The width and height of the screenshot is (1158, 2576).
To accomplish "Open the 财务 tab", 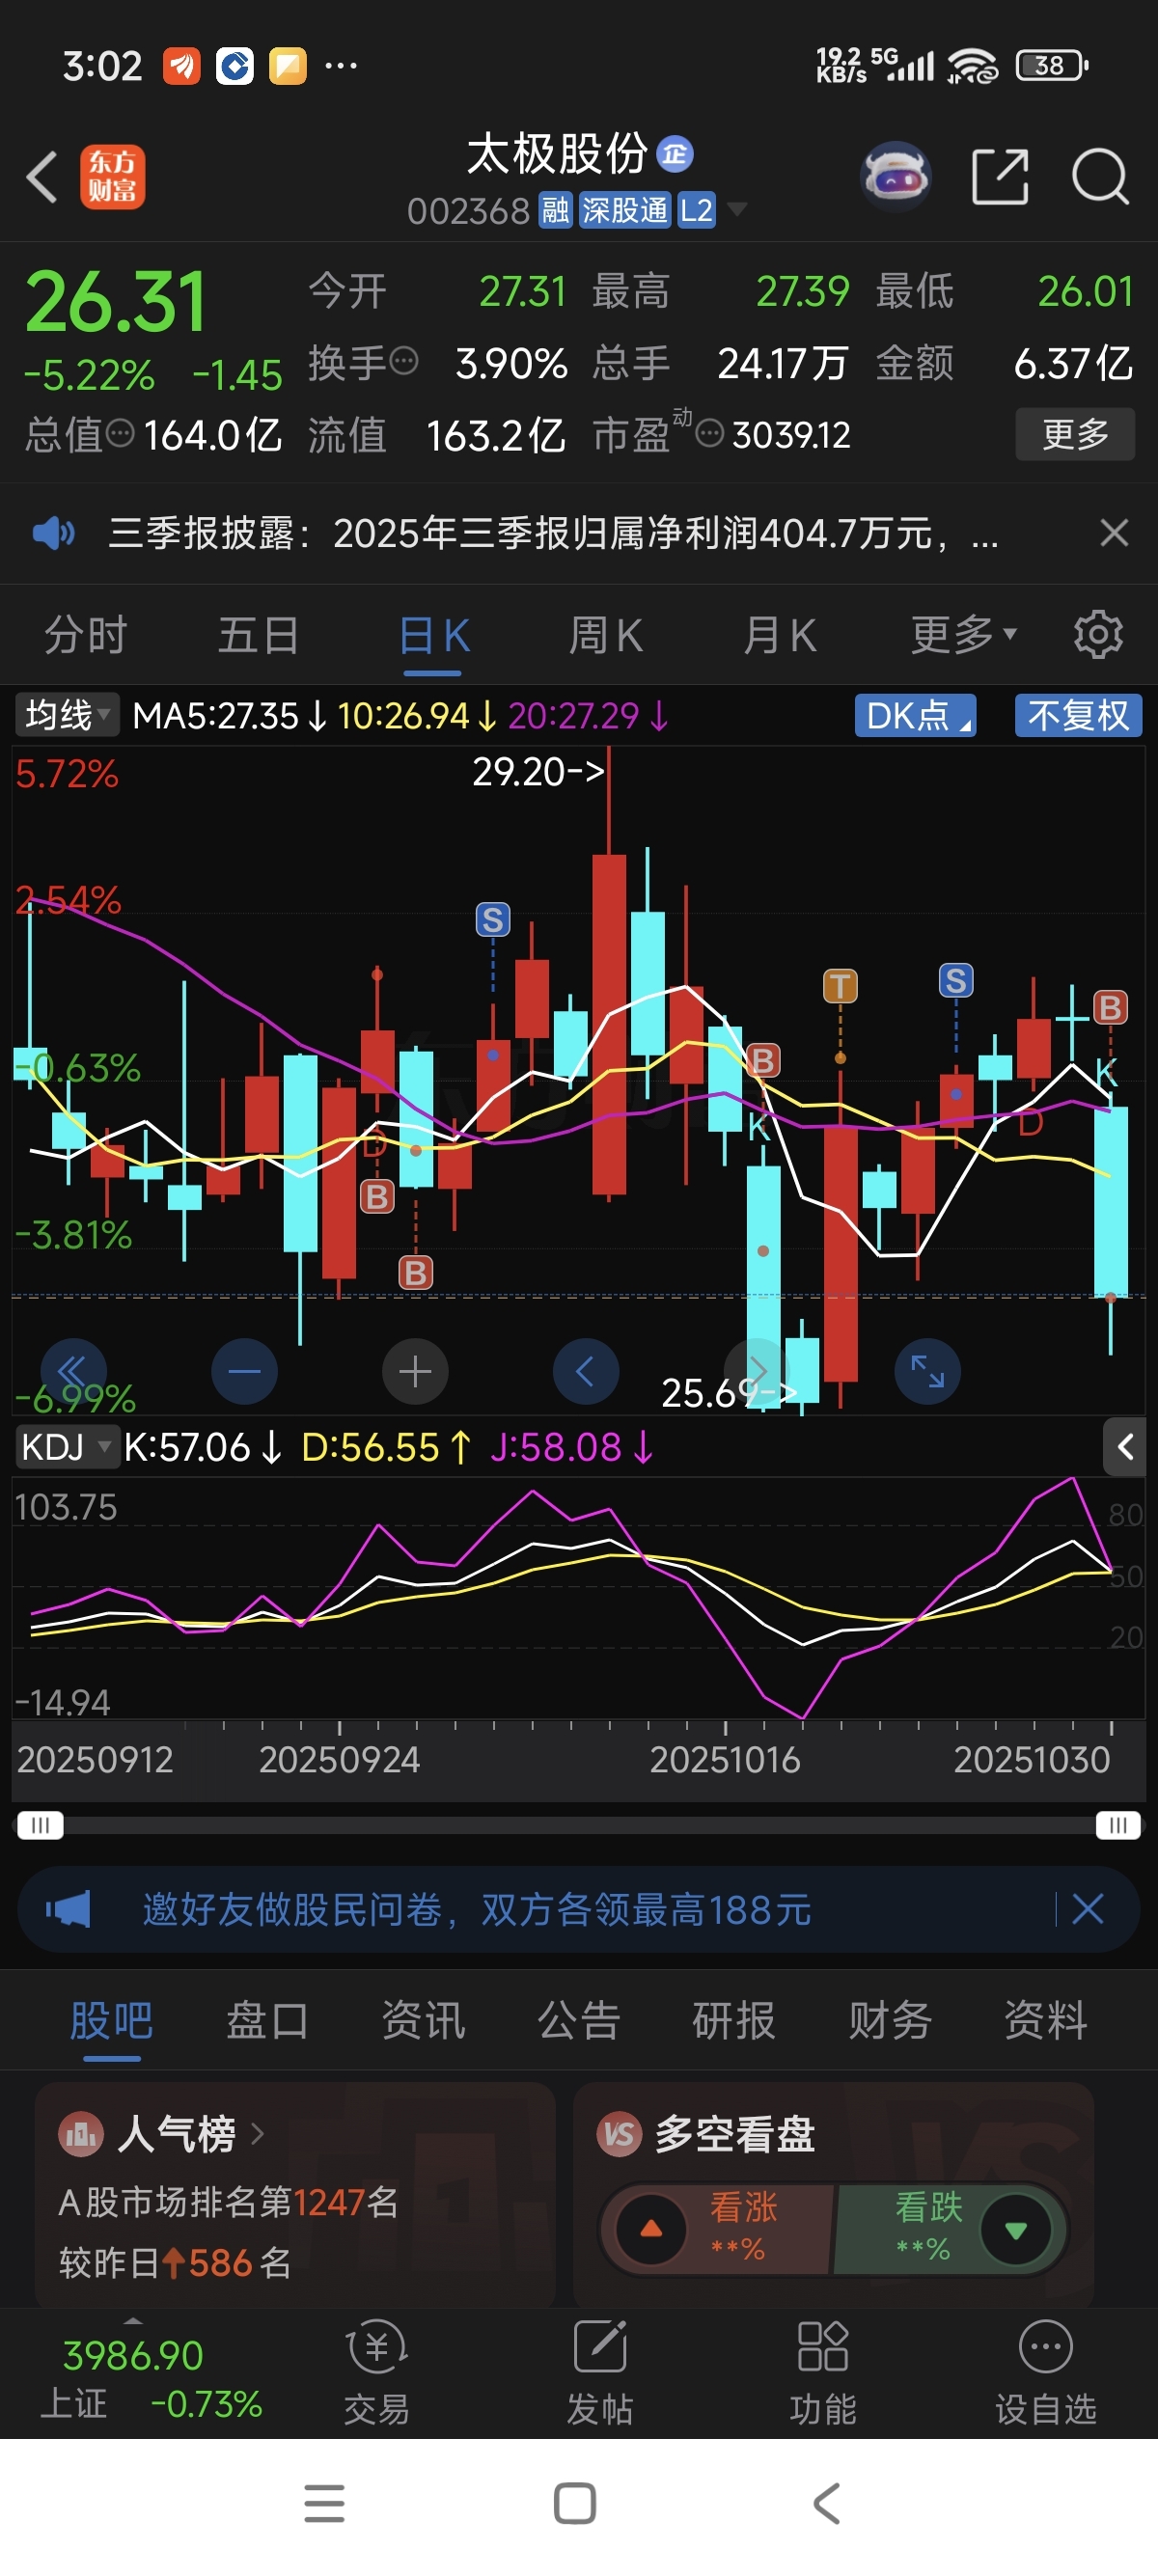I will 890,2020.
